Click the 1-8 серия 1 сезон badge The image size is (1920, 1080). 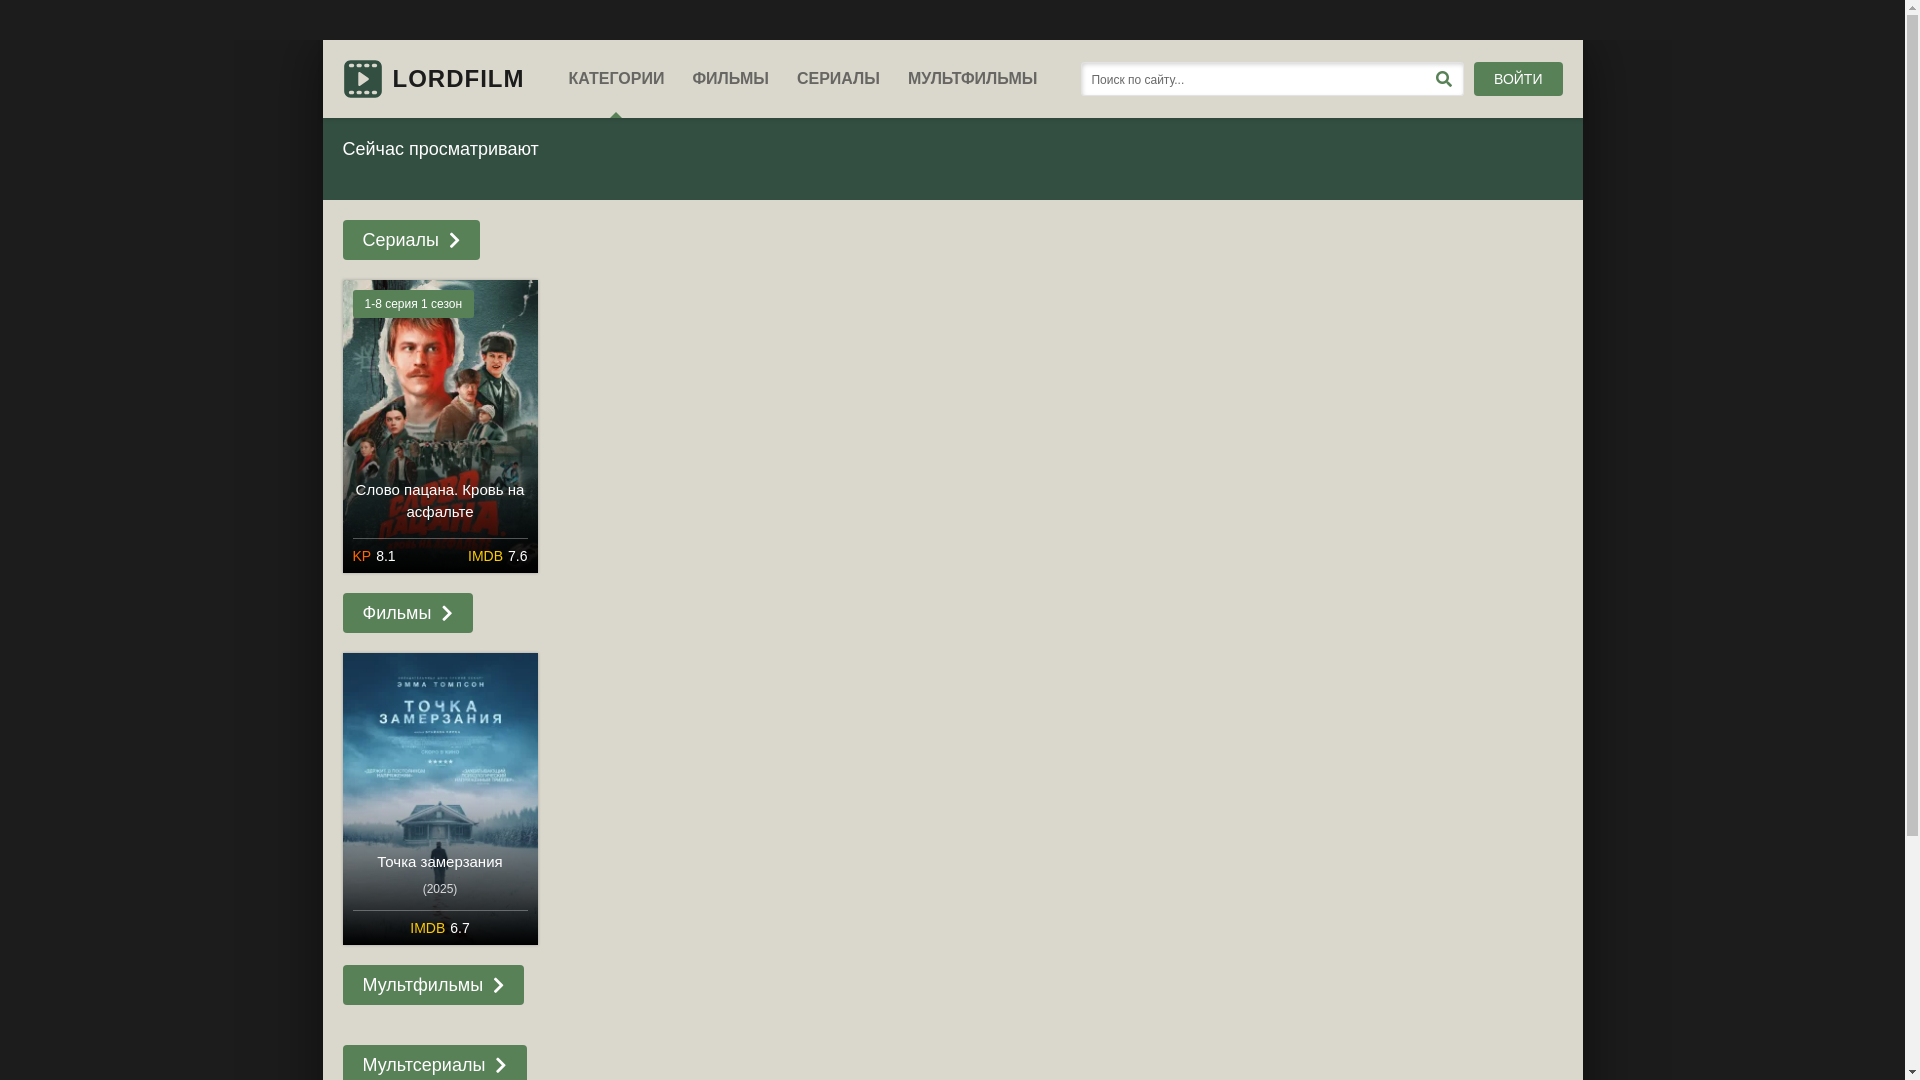(413, 304)
